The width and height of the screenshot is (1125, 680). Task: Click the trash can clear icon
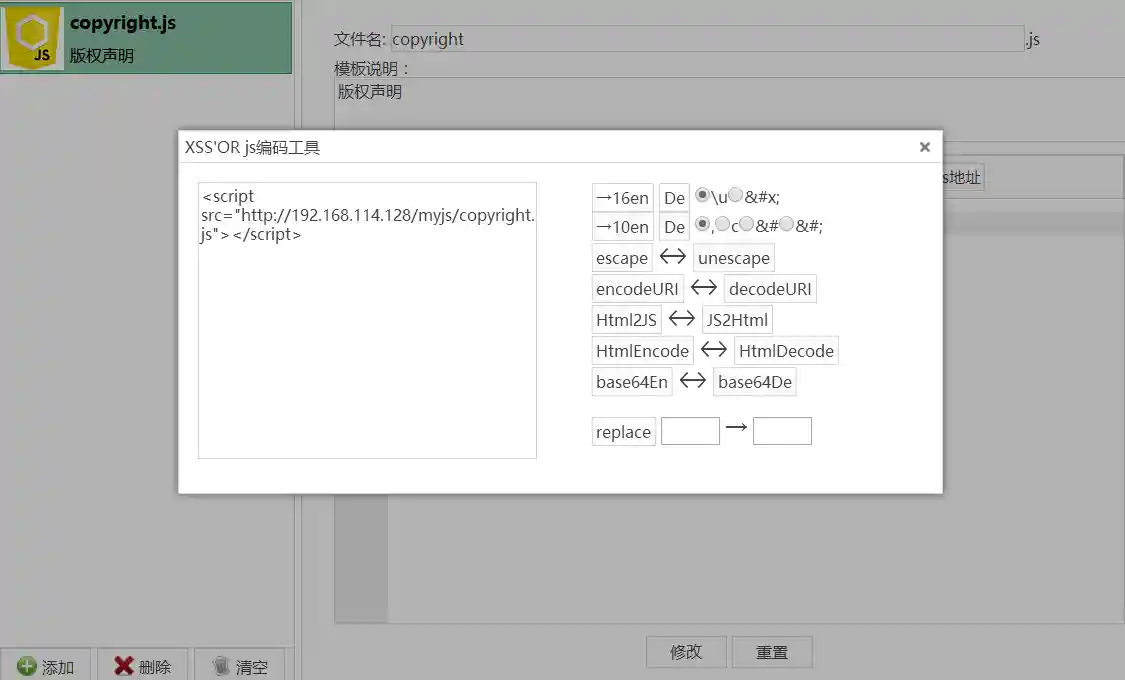(x=221, y=666)
